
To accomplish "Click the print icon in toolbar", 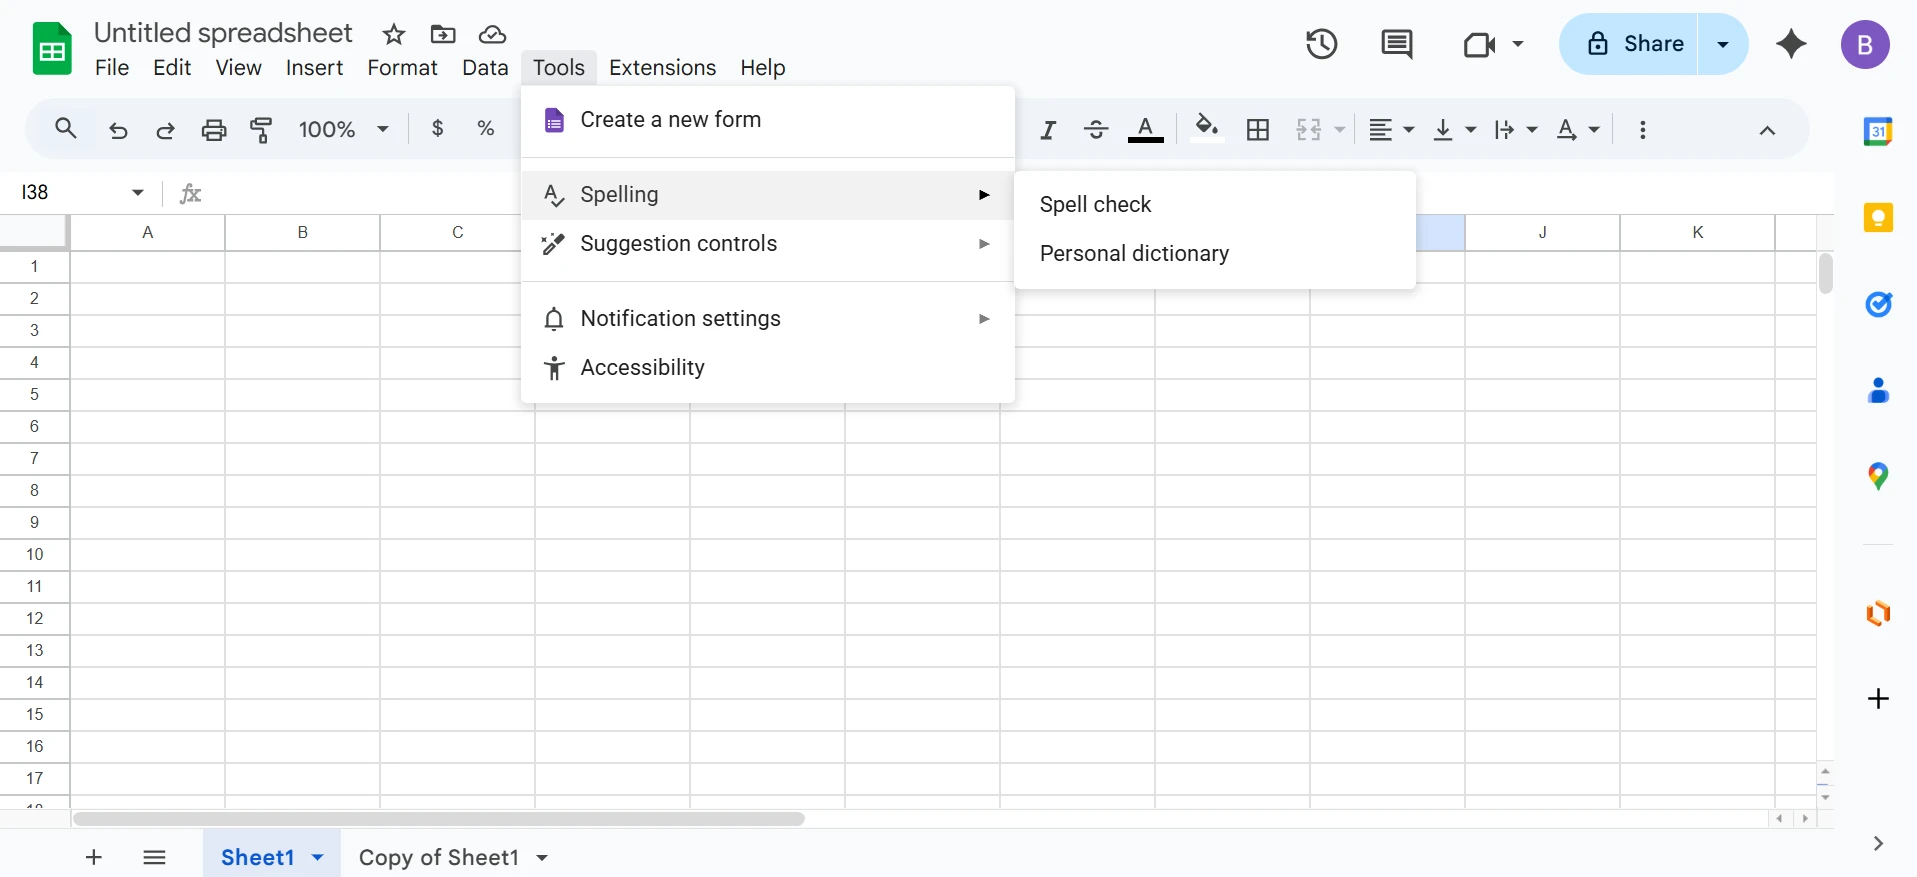I will (214, 130).
